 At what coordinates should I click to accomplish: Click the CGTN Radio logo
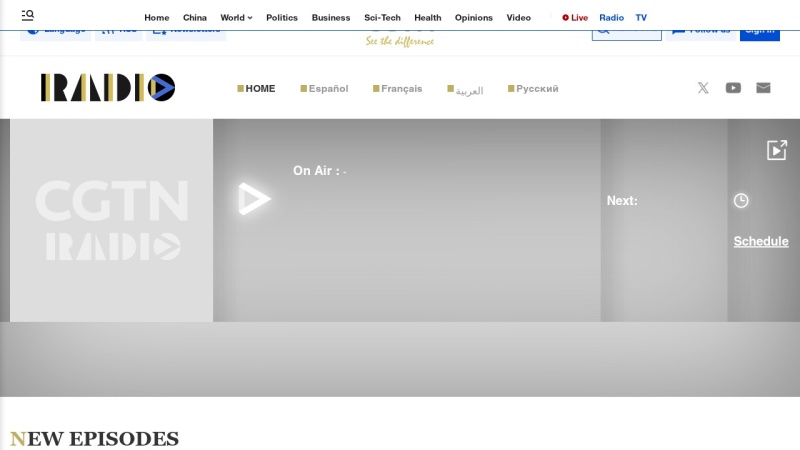pyautogui.click(x=108, y=87)
